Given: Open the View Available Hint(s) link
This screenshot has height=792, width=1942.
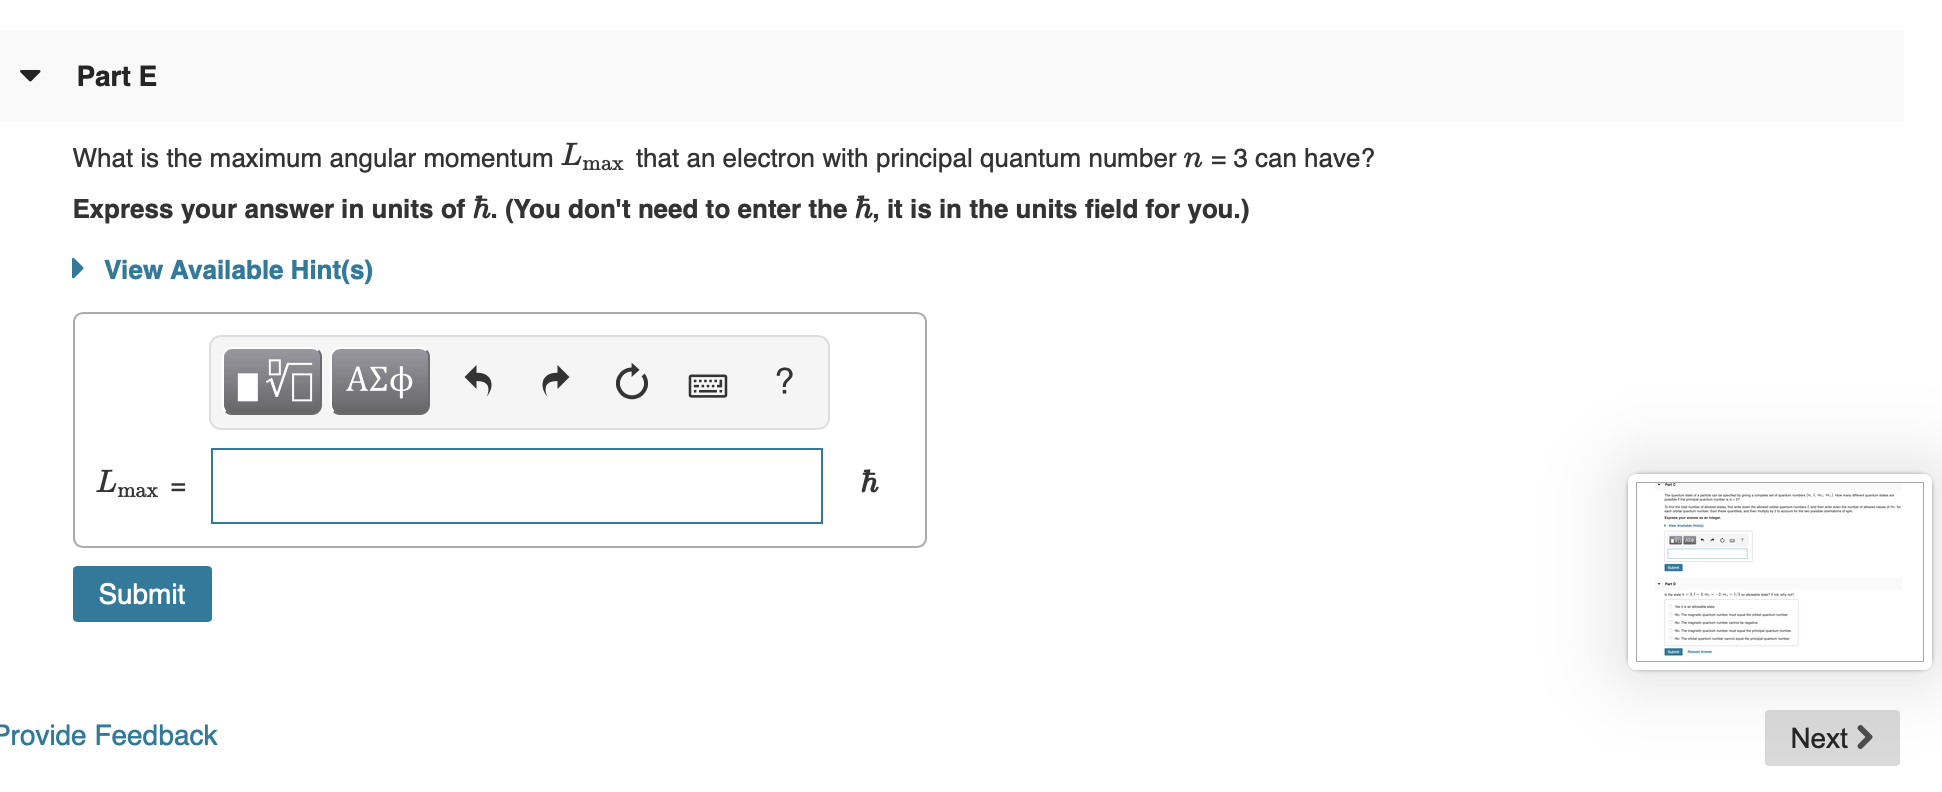Looking at the screenshot, I should [x=239, y=270].
